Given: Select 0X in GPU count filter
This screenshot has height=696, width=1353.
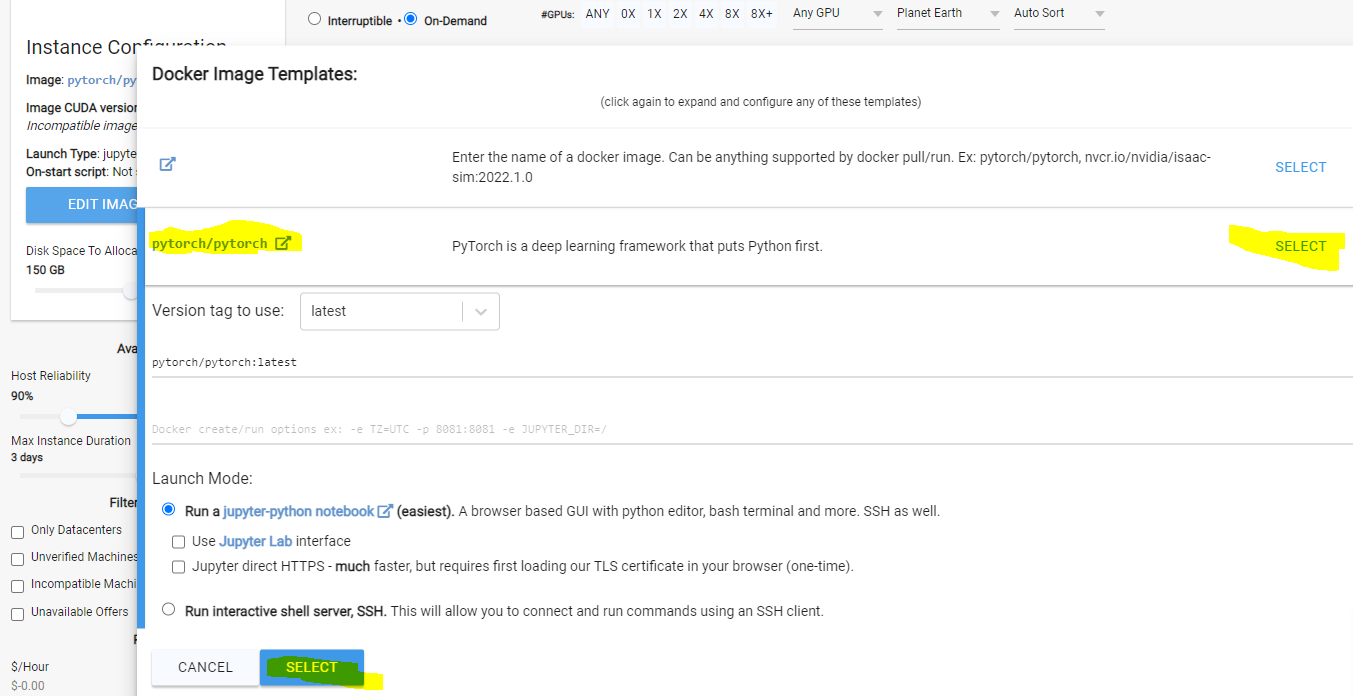Looking at the screenshot, I should [x=628, y=14].
